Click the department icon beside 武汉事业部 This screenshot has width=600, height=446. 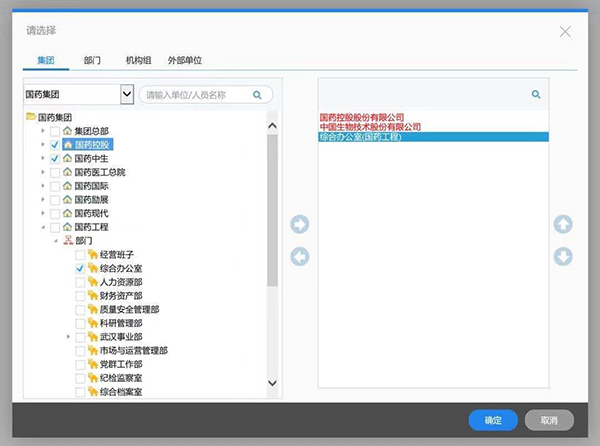[x=93, y=337]
